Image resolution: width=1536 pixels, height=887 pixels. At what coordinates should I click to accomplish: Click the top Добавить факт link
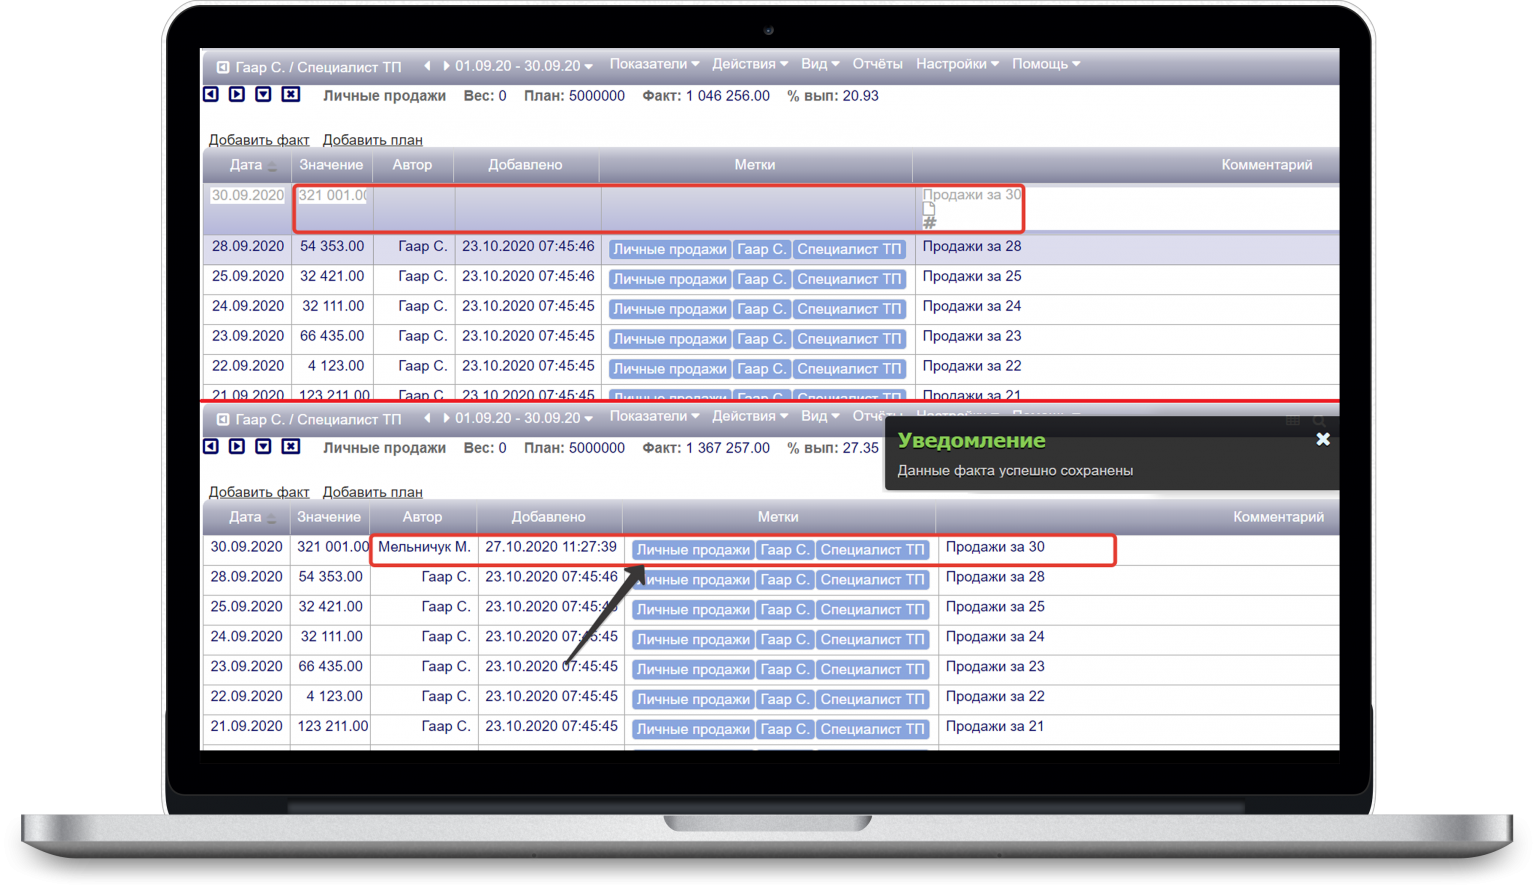pyautogui.click(x=259, y=140)
